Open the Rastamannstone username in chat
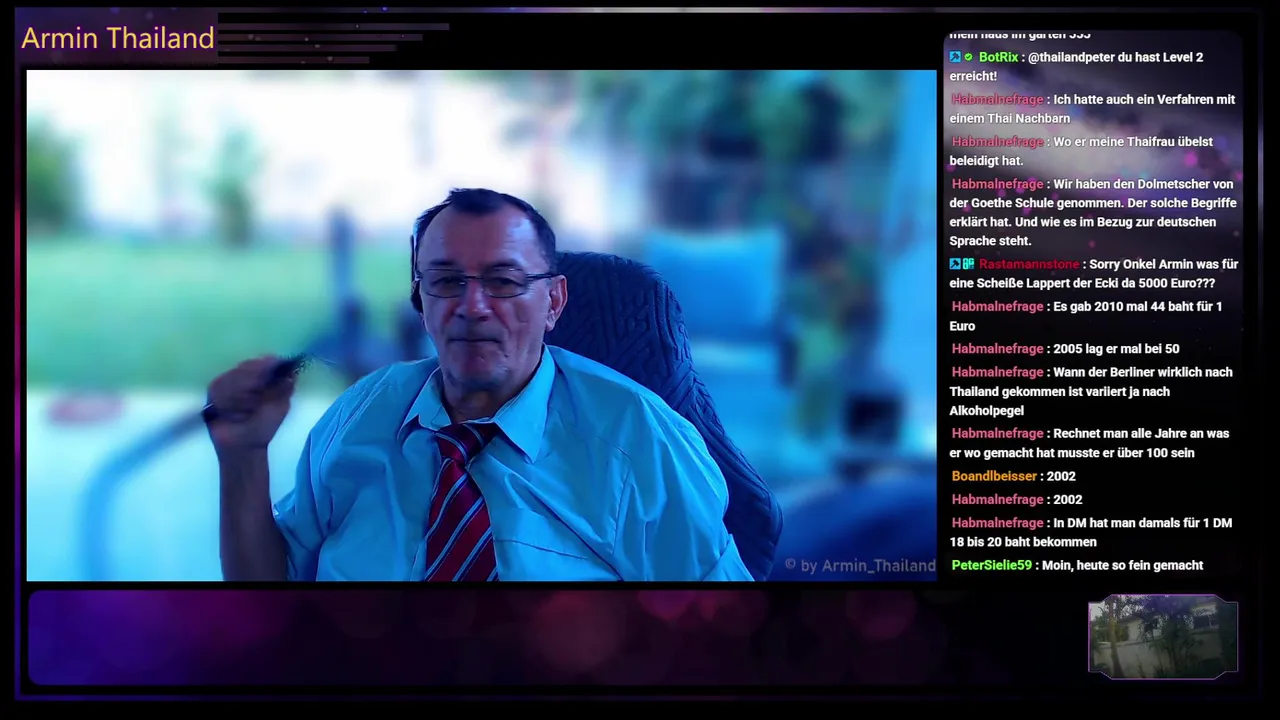The width and height of the screenshot is (1280, 720). point(1029,264)
